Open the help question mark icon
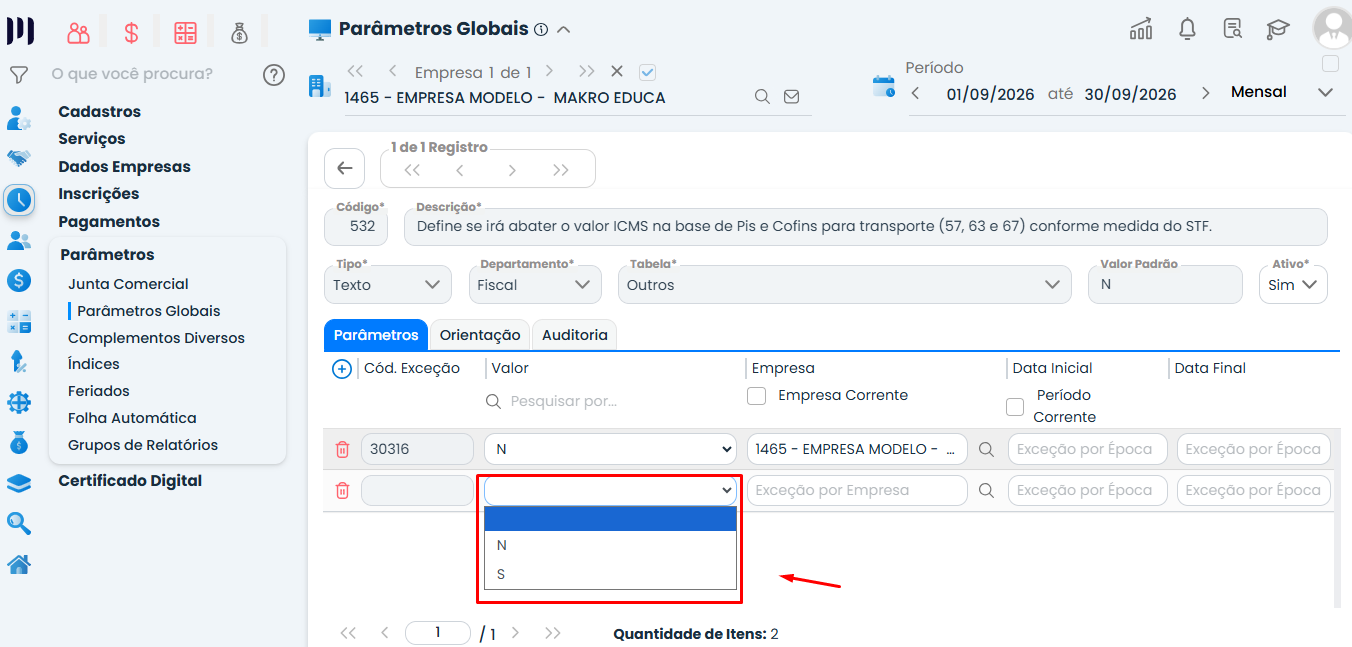Viewport: 1352px width, 647px height. point(274,74)
